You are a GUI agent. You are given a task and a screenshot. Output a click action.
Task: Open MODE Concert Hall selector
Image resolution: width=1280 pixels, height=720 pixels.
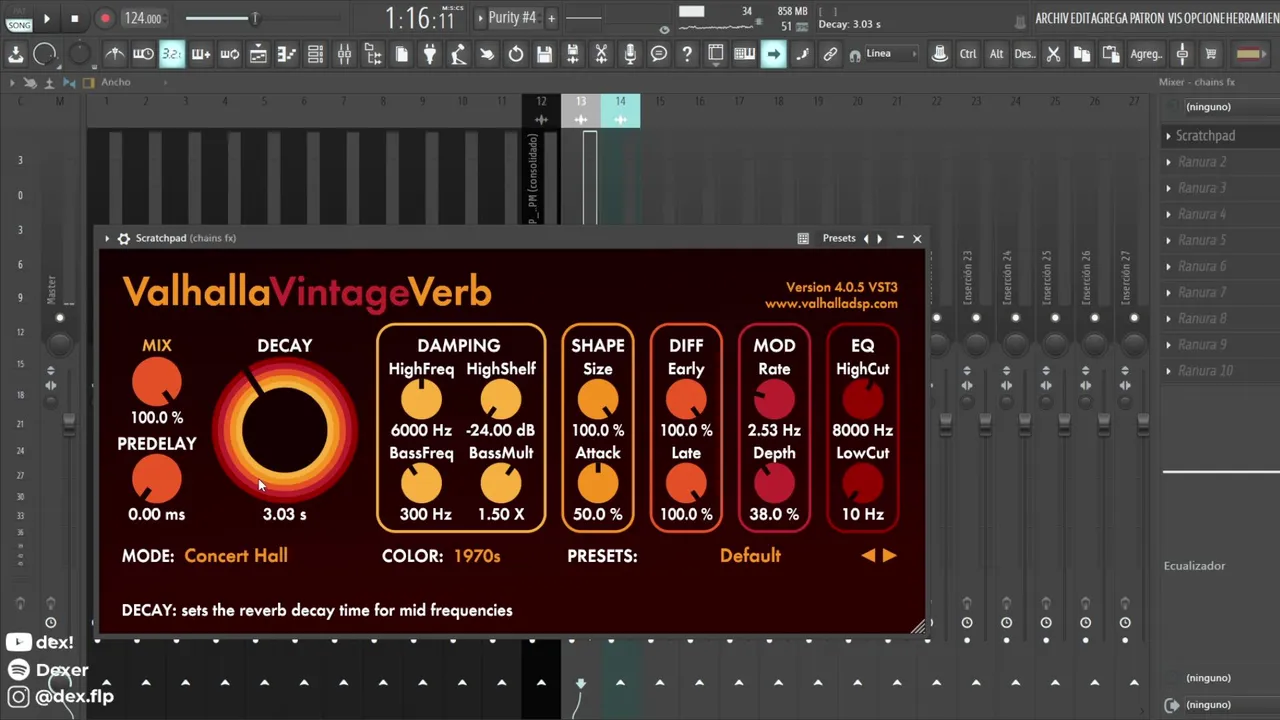click(236, 556)
